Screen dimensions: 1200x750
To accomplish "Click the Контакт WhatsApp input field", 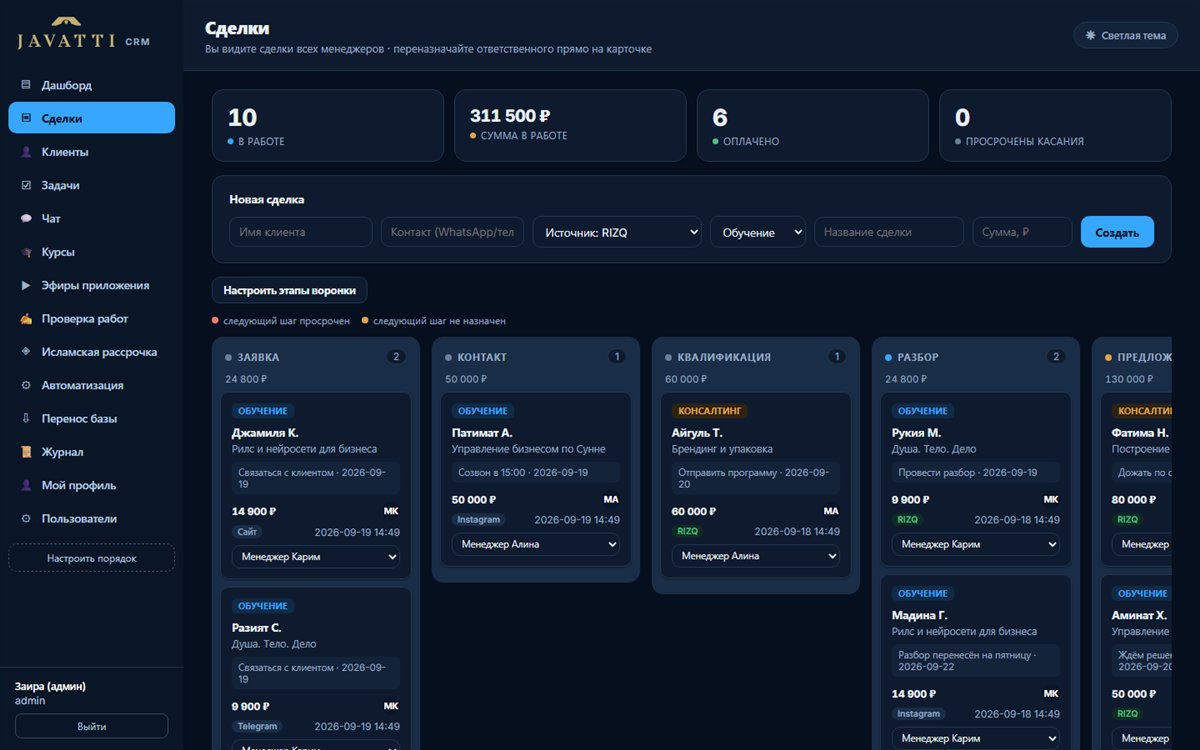I will 452,232.
